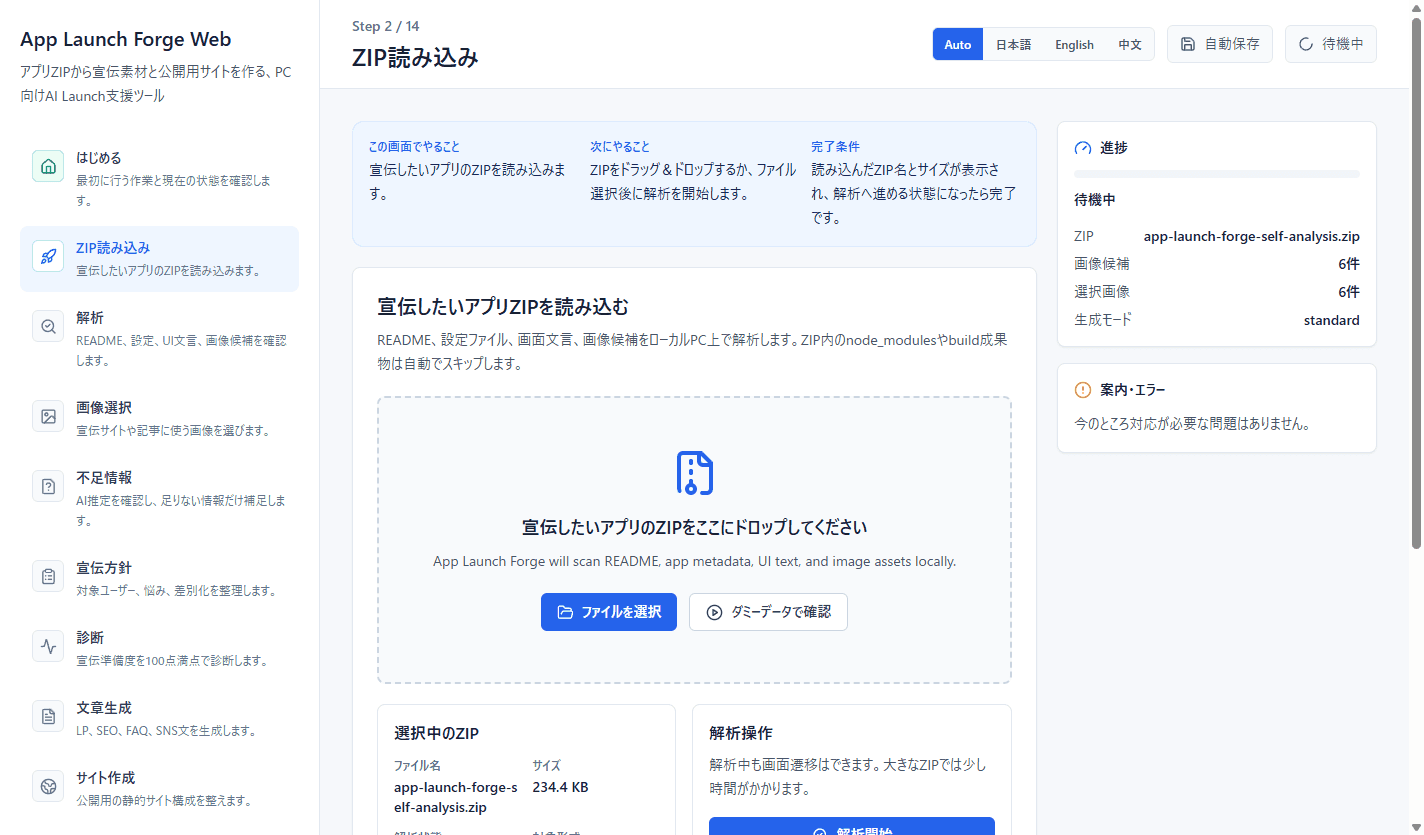Click the globe icon beside サイト作成
This screenshot has width=1424, height=835.
48,786
